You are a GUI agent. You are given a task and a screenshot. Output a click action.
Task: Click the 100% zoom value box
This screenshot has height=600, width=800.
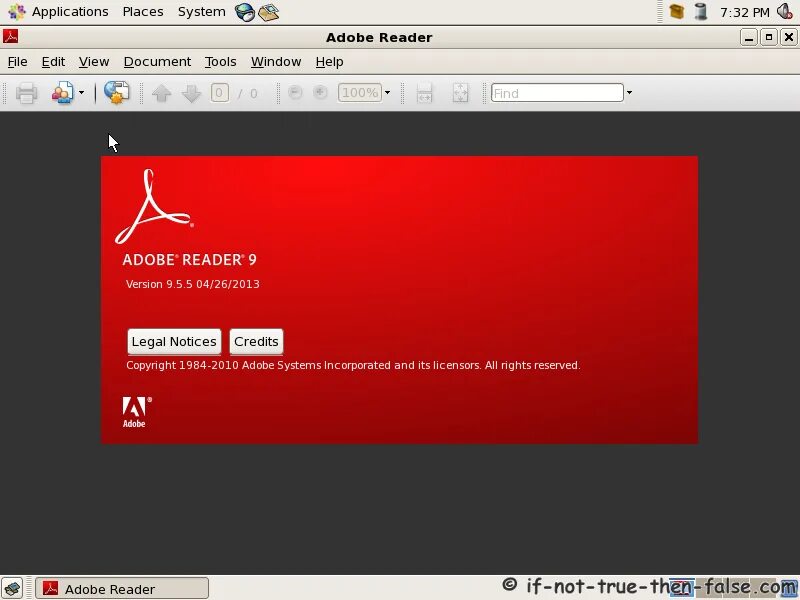coord(360,93)
